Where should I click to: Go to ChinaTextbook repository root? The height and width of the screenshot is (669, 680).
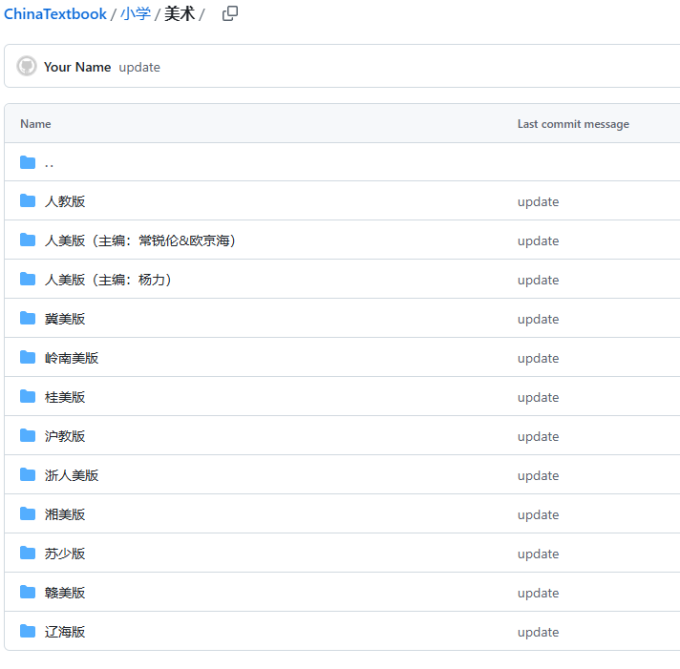[55, 14]
